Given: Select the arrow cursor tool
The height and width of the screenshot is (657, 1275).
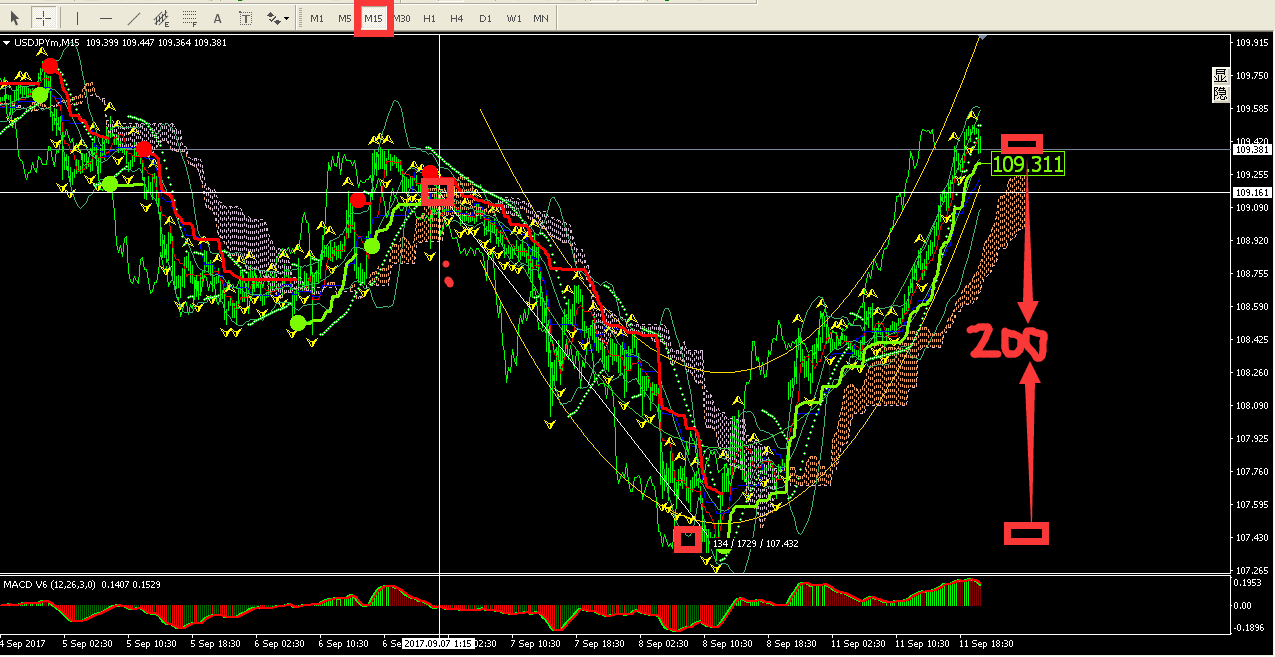Looking at the screenshot, I should 15,18.
